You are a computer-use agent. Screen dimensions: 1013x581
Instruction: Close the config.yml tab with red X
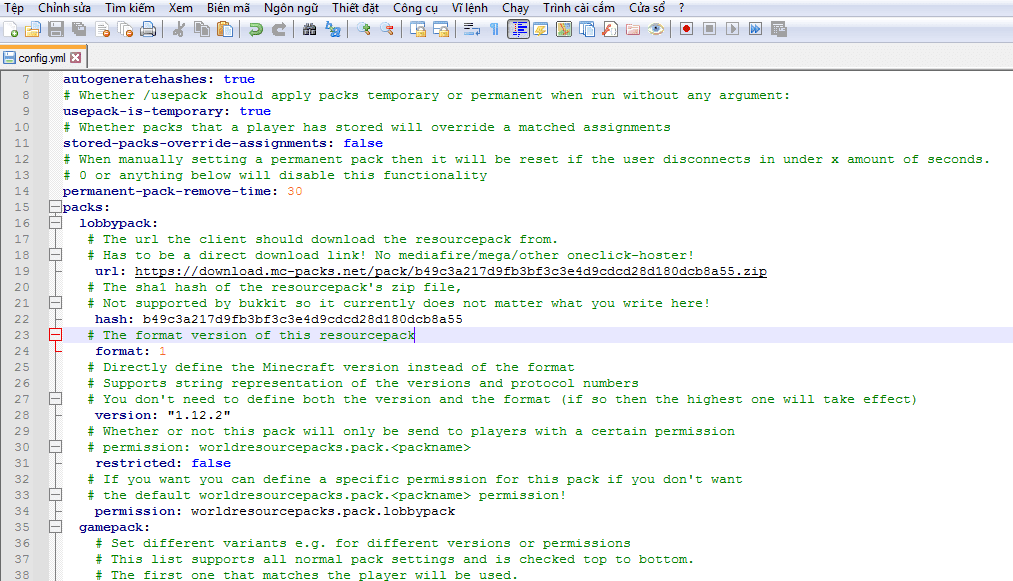[x=76, y=58]
